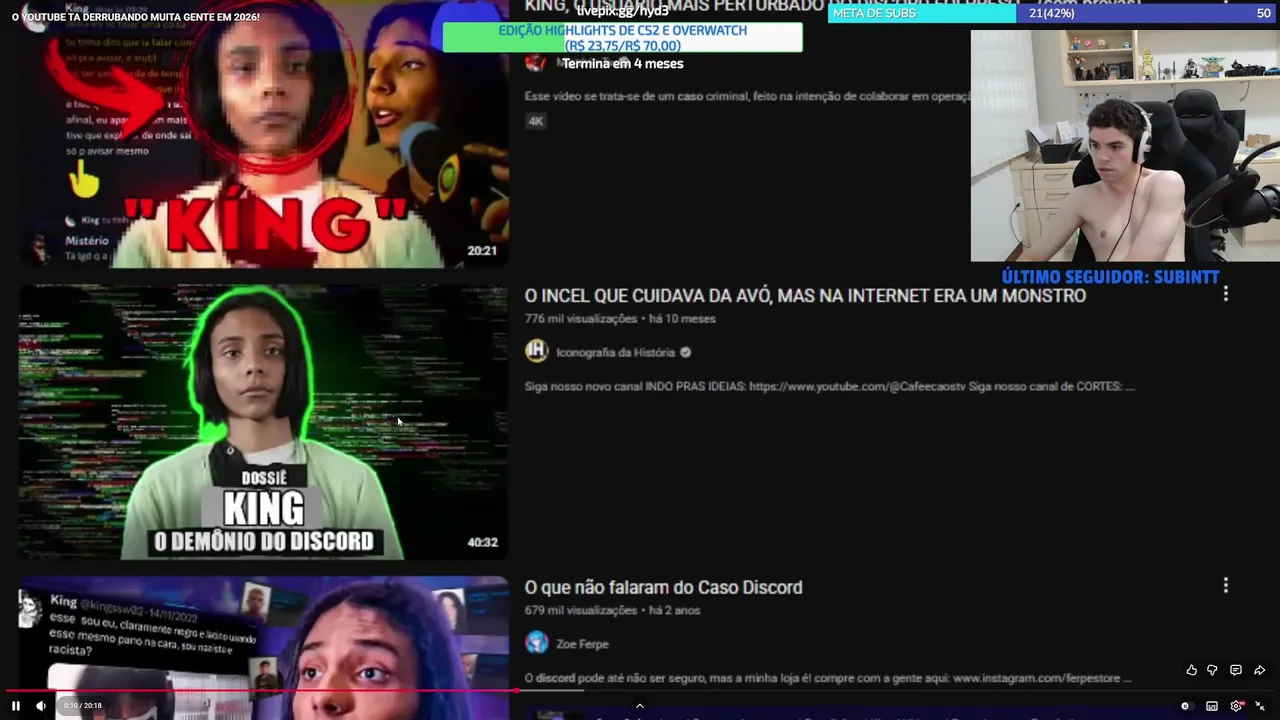Open the comments panel icon
The width and height of the screenshot is (1280, 720).
pos(1236,670)
